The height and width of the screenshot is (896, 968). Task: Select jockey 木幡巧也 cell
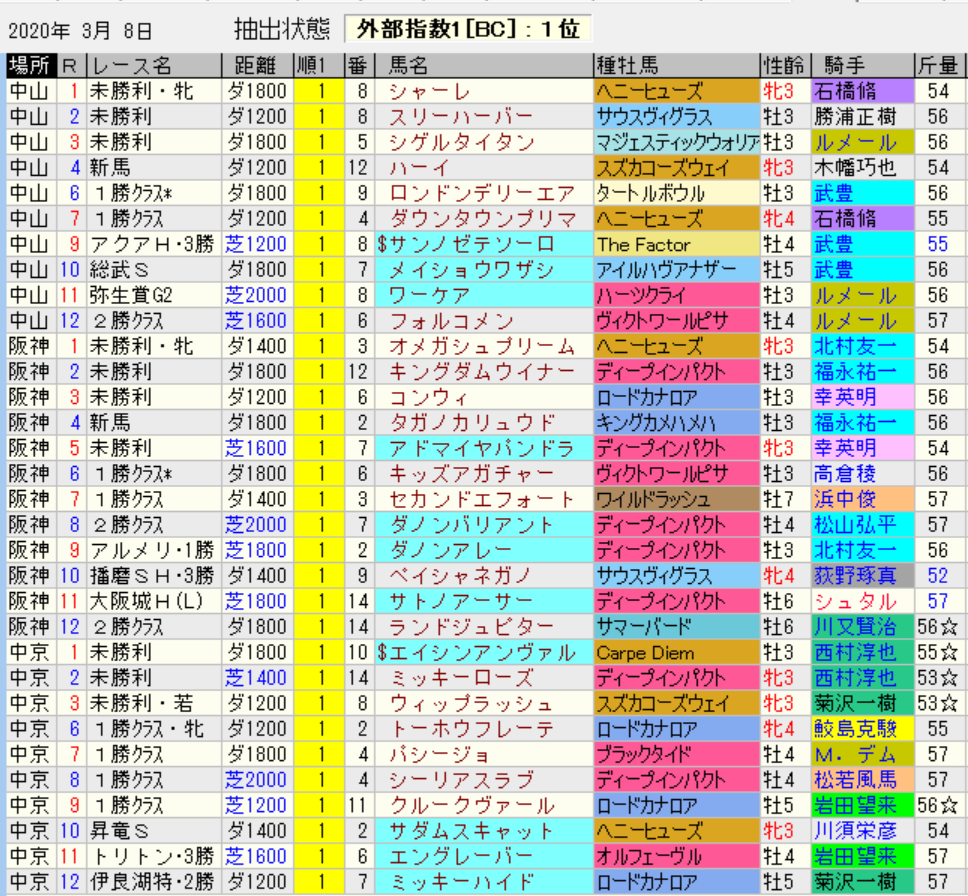(855, 168)
